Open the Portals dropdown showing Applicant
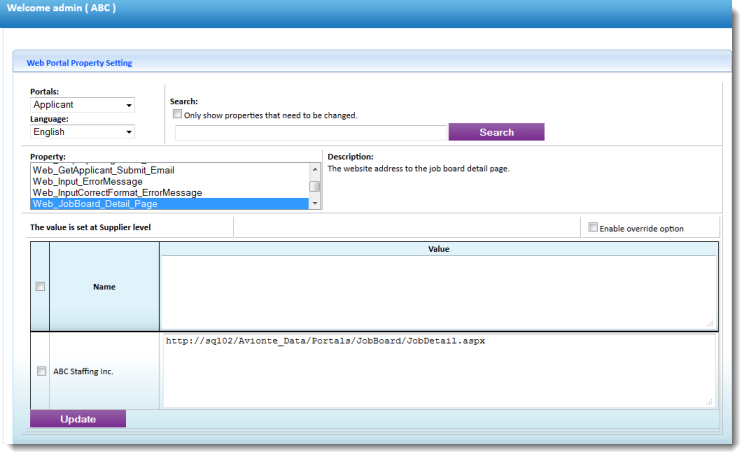The width and height of the screenshot is (747, 459). point(82,105)
